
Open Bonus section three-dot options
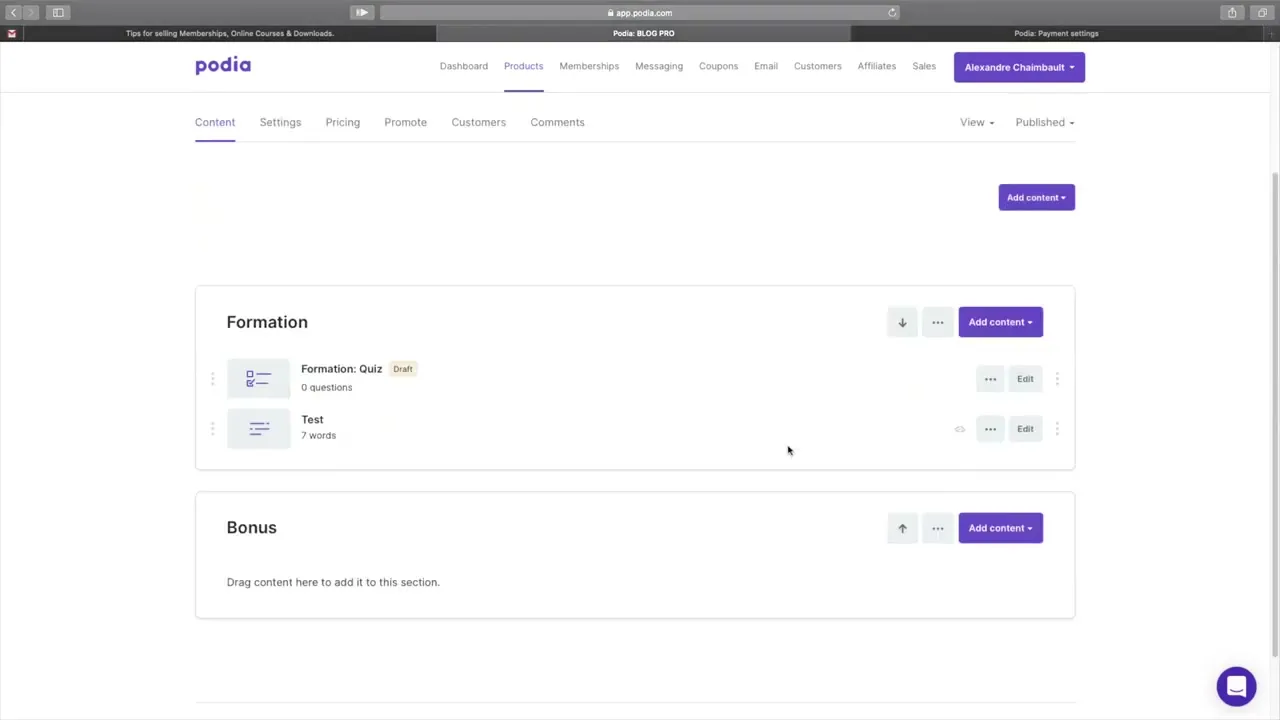937,528
